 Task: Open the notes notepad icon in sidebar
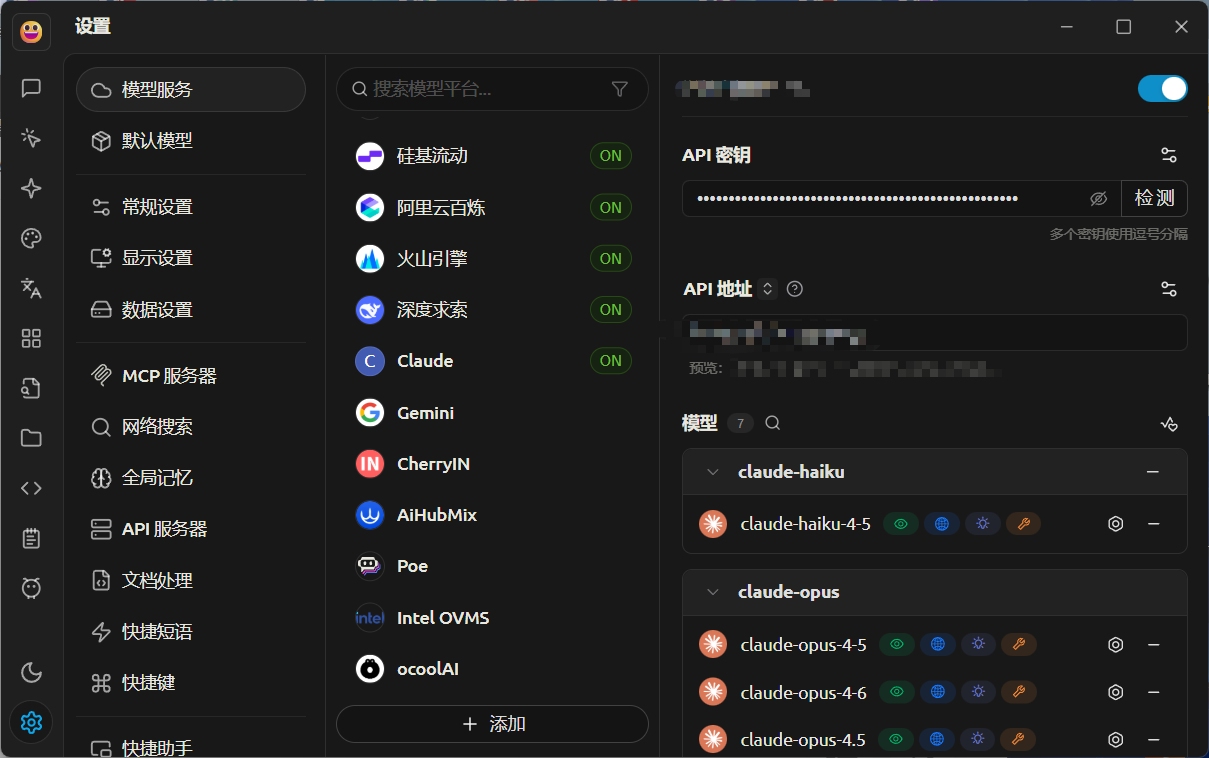coord(31,538)
